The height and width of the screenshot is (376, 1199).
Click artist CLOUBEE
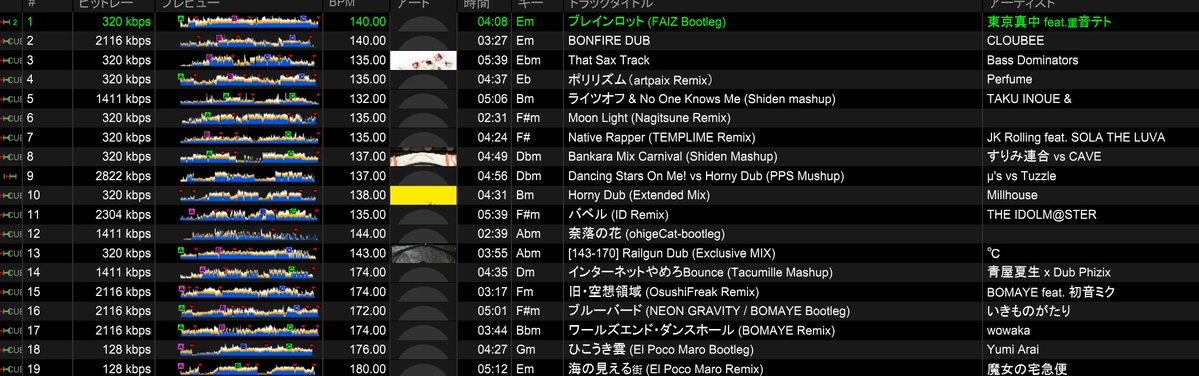pyautogui.click(x=1015, y=41)
